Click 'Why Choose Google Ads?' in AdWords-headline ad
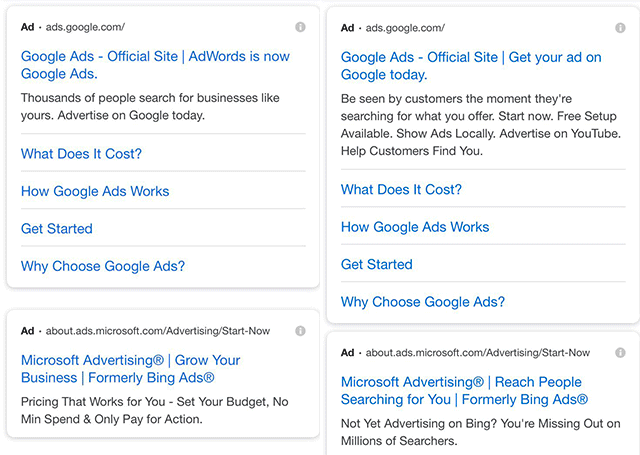The height and width of the screenshot is (455, 640). pos(103,266)
